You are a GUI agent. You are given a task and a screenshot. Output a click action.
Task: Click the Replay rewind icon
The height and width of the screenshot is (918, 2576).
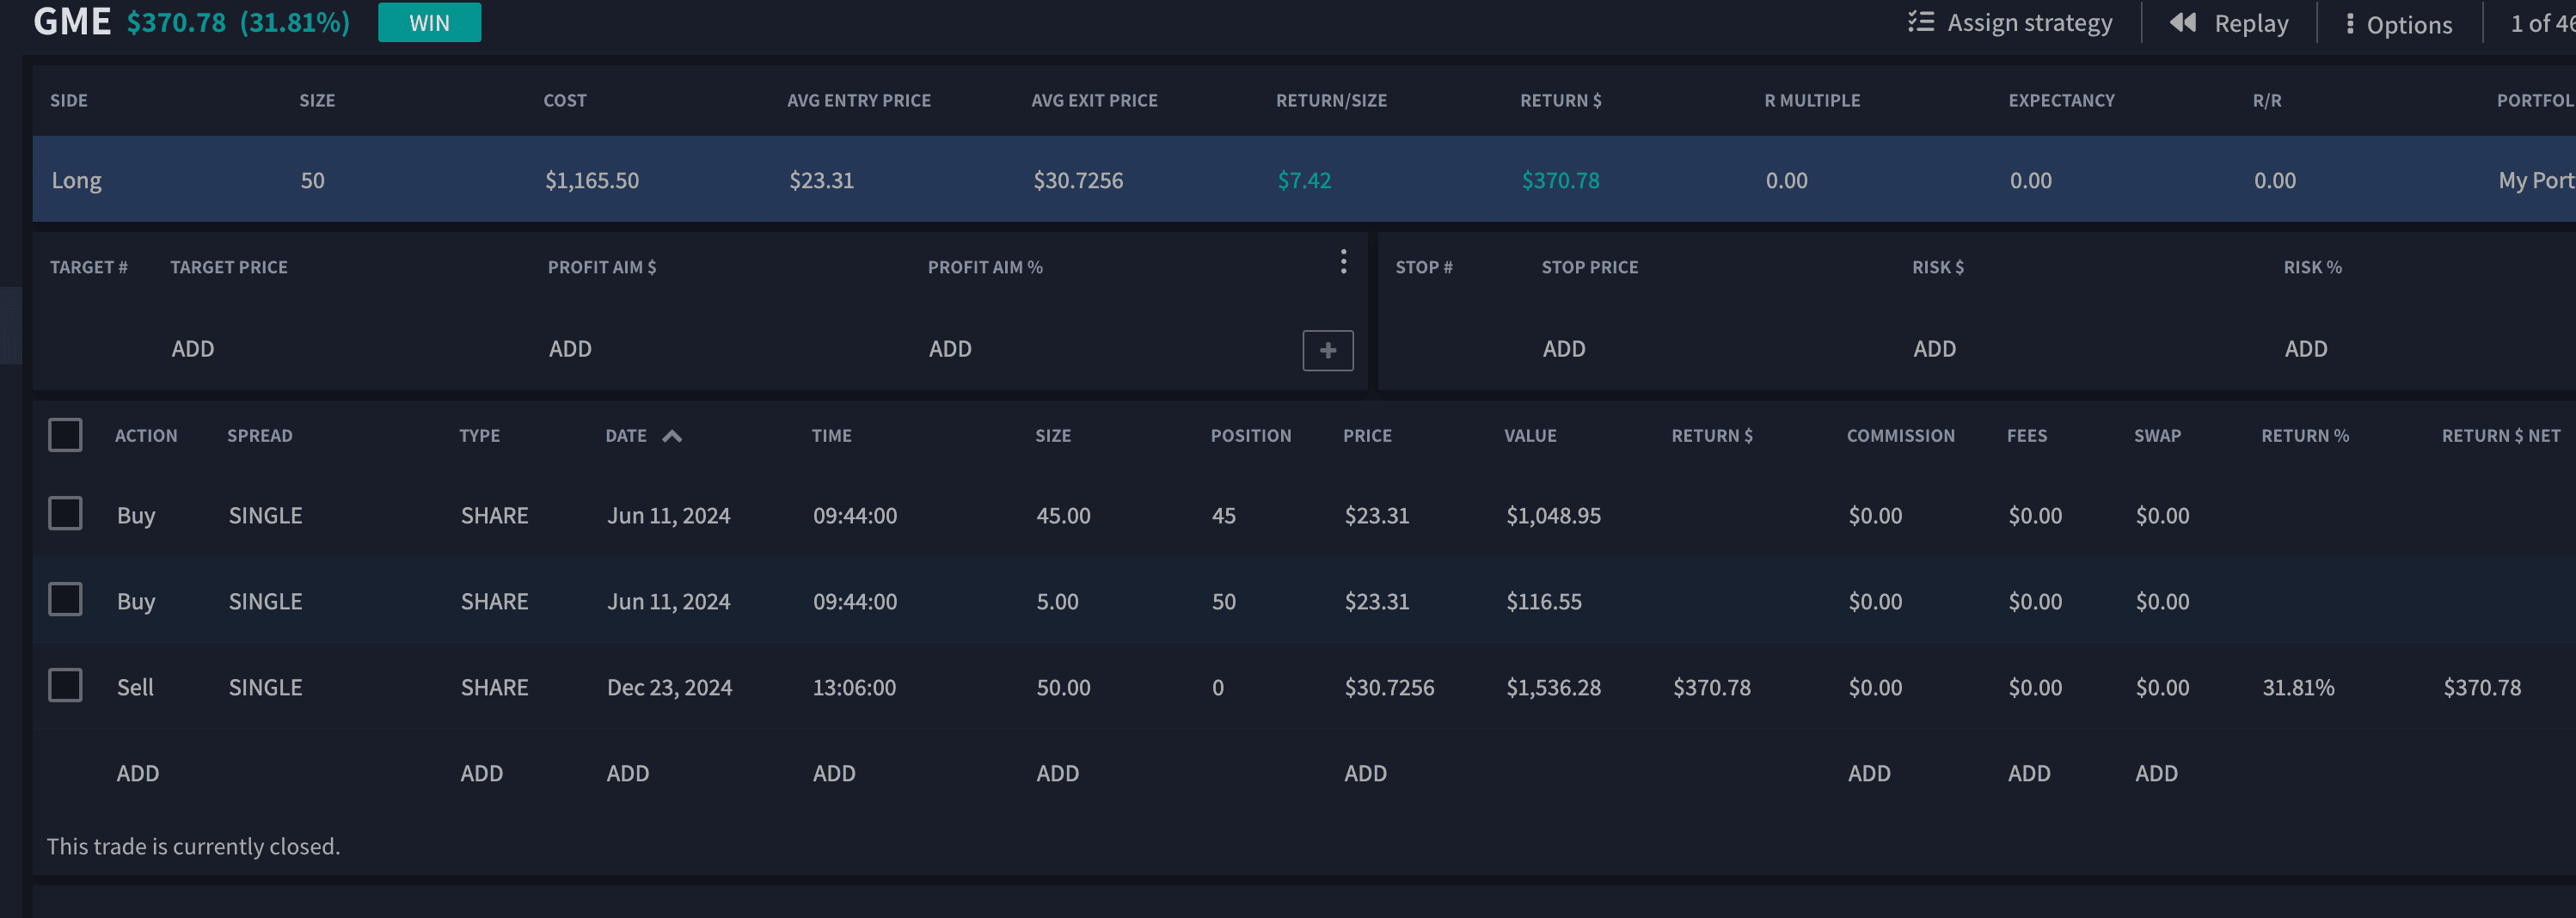2182,23
